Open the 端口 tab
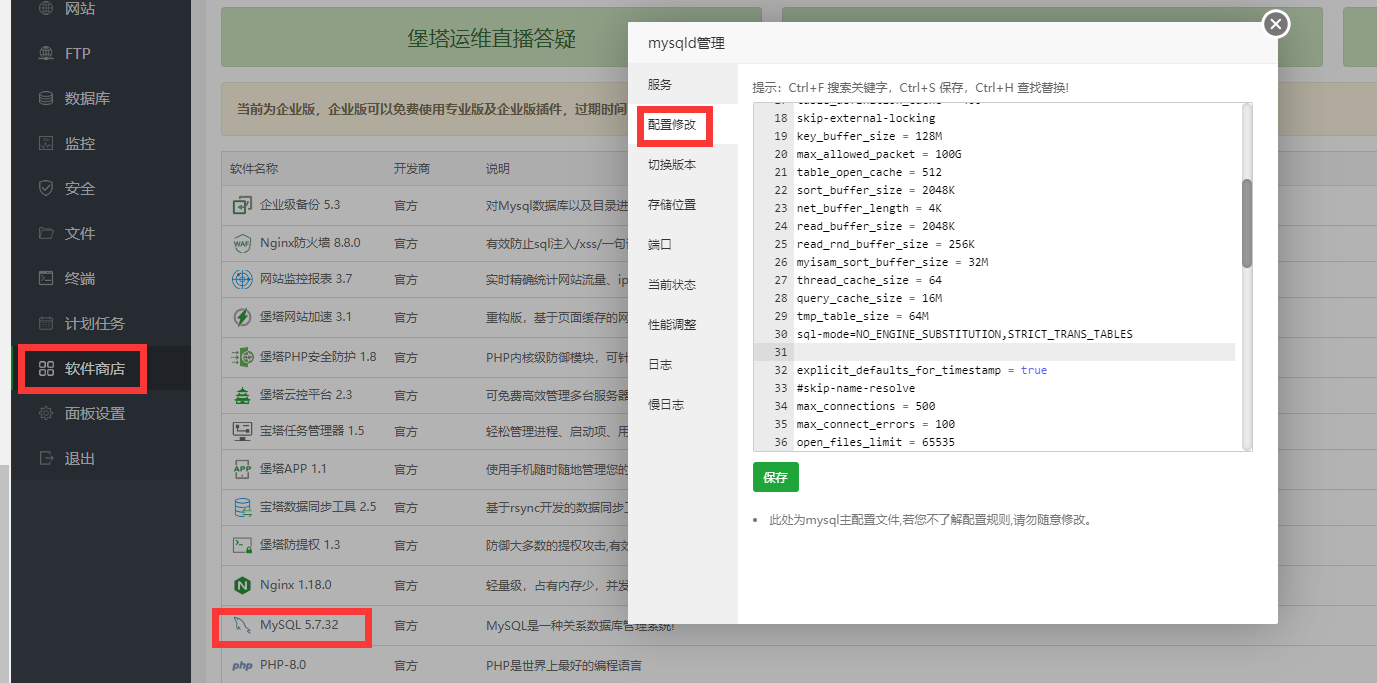The width and height of the screenshot is (1377, 683). (683, 245)
